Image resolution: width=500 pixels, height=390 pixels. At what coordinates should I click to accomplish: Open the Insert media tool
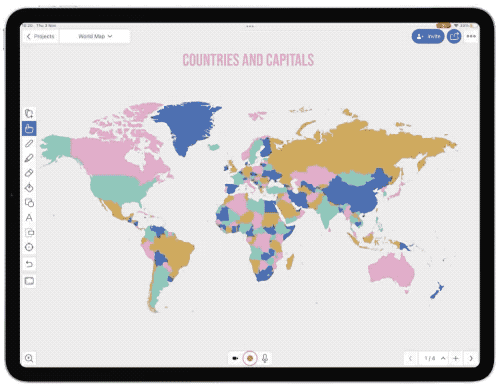29,233
